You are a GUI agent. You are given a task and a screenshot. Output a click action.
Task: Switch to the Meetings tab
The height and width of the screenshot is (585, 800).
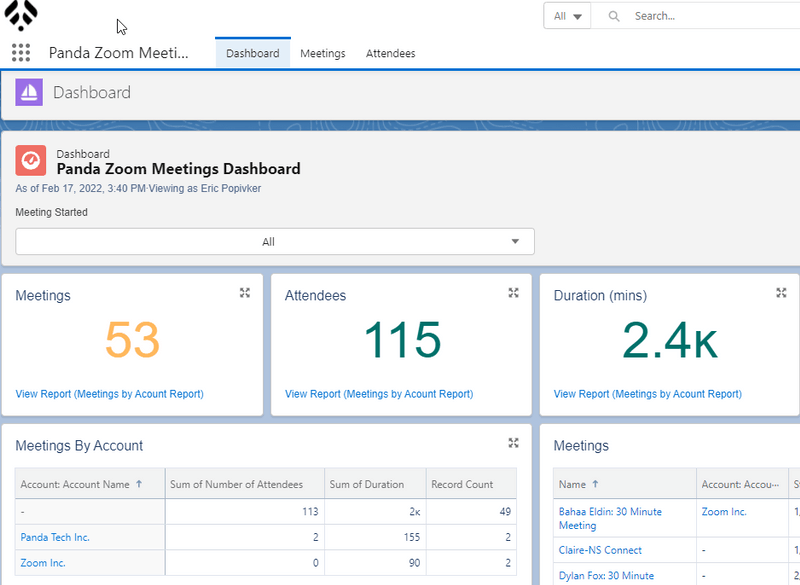click(x=322, y=53)
